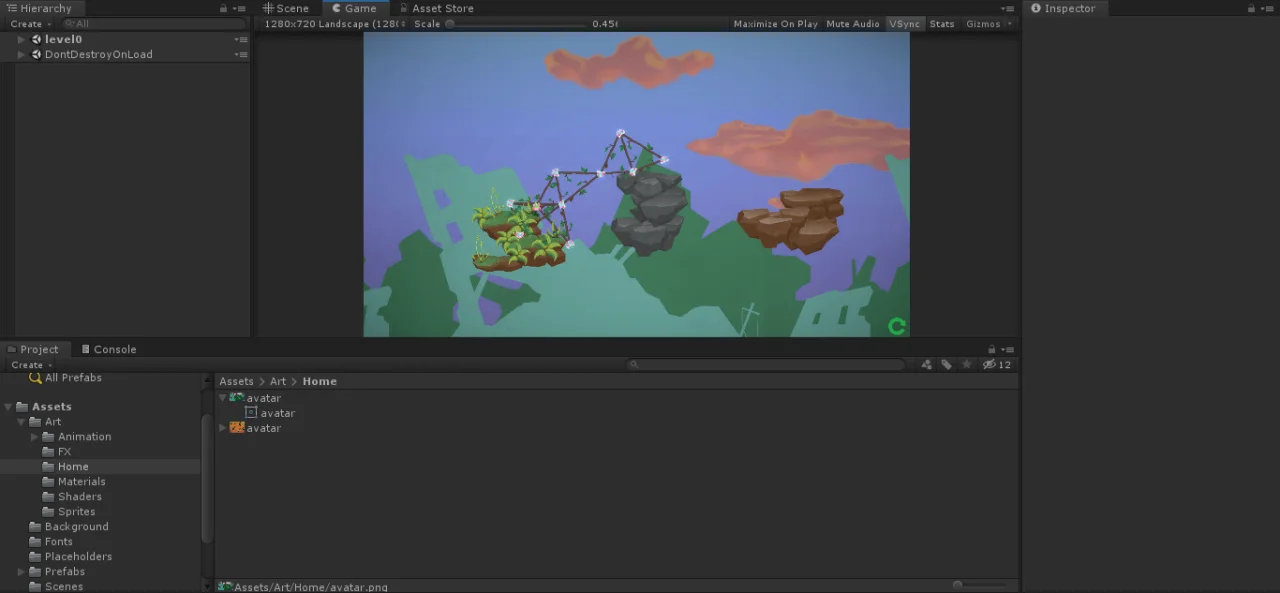Open the Game view panel options menu icon
The image size is (1280, 593).
(1008, 8)
